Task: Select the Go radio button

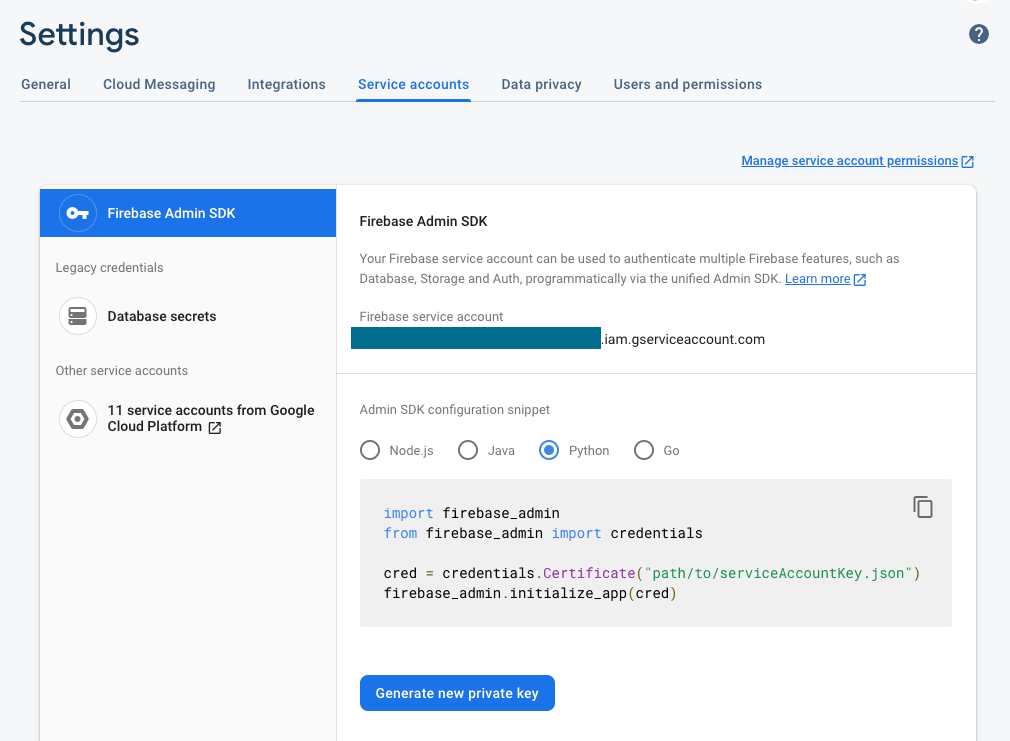Action: click(643, 450)
